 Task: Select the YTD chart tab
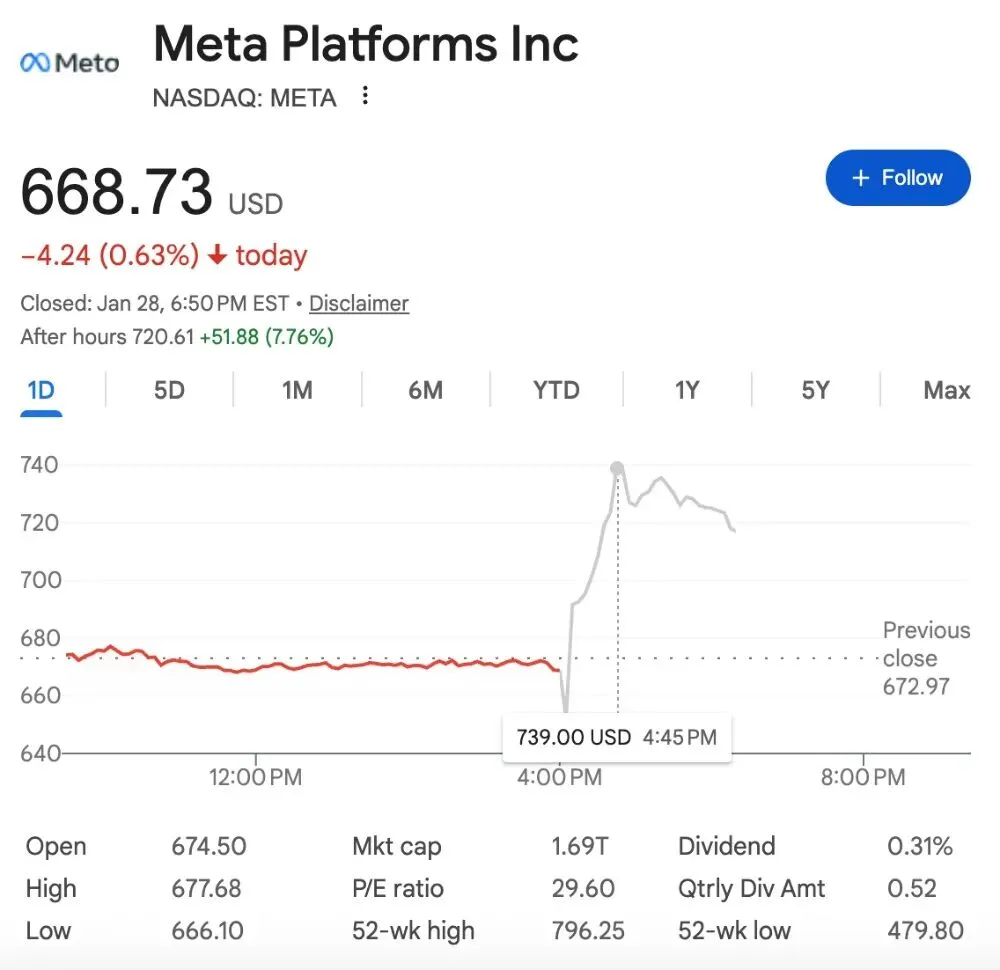556,390
